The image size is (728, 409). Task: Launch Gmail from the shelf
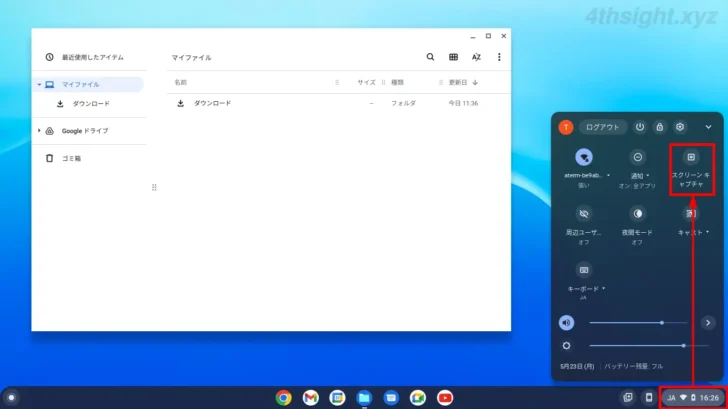(x=311, y=398)
